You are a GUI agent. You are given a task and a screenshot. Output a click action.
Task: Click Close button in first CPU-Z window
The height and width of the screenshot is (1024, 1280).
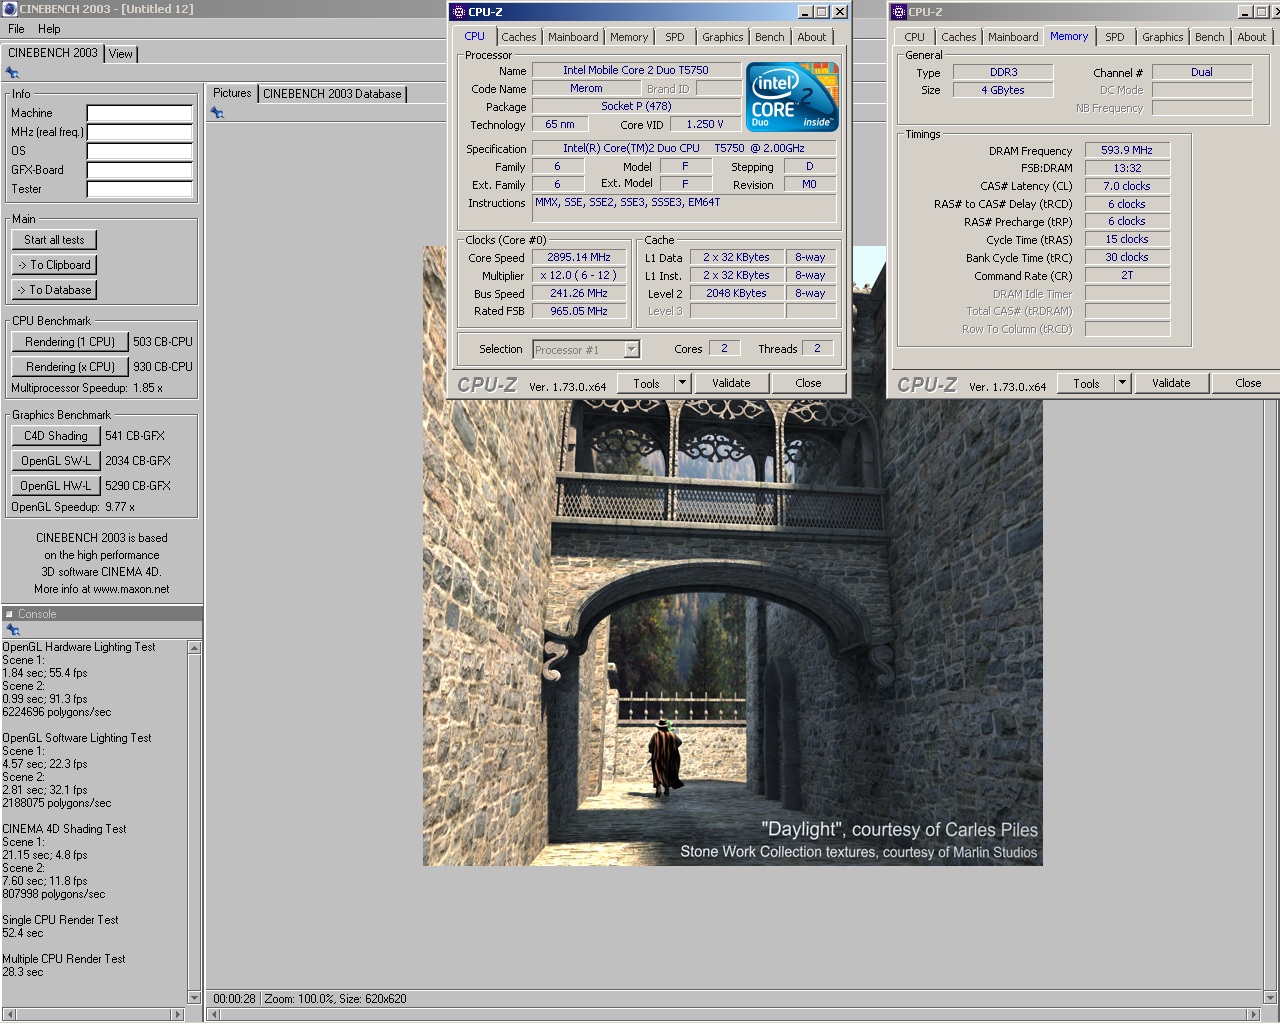coord(808,383)
